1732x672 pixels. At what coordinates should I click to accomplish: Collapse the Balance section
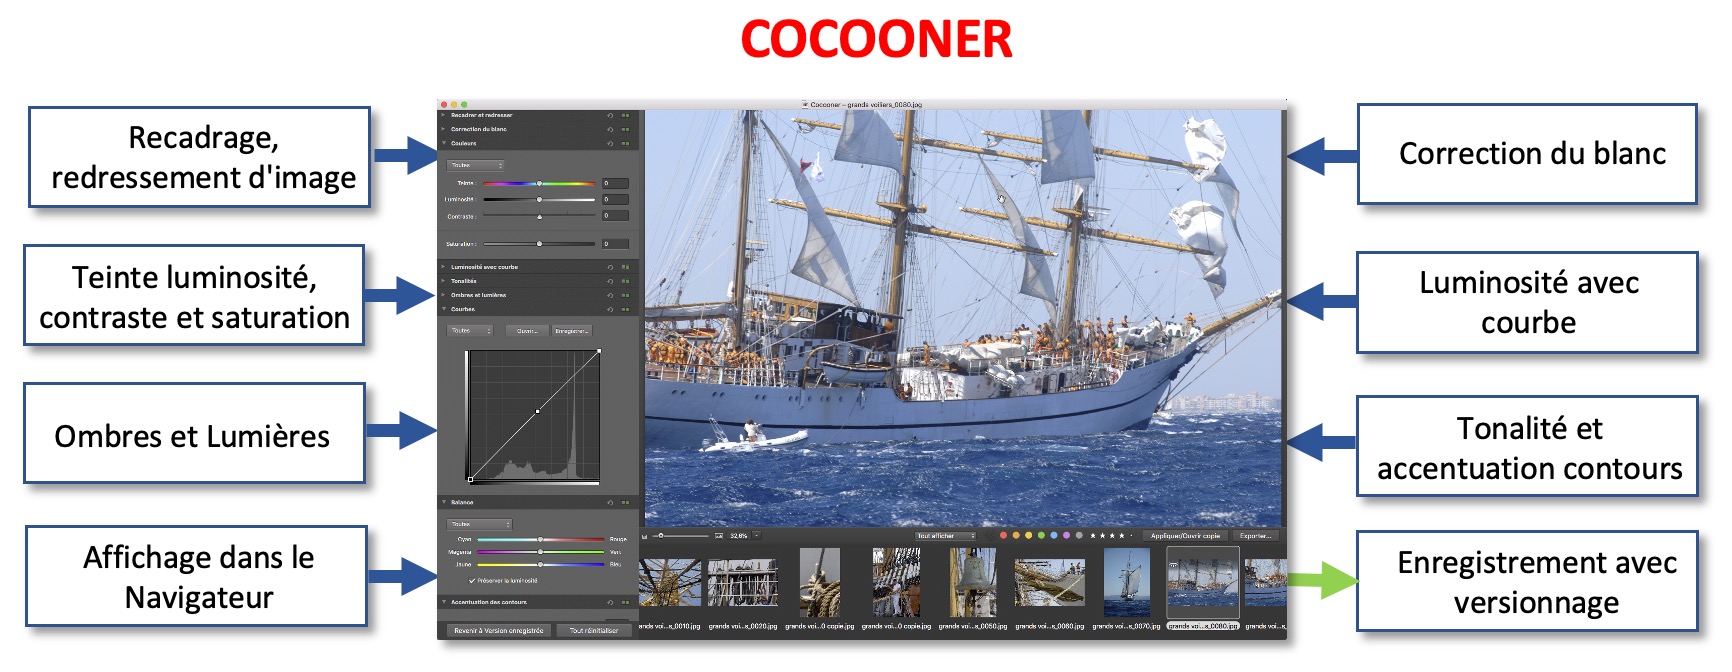click(443, 502)
